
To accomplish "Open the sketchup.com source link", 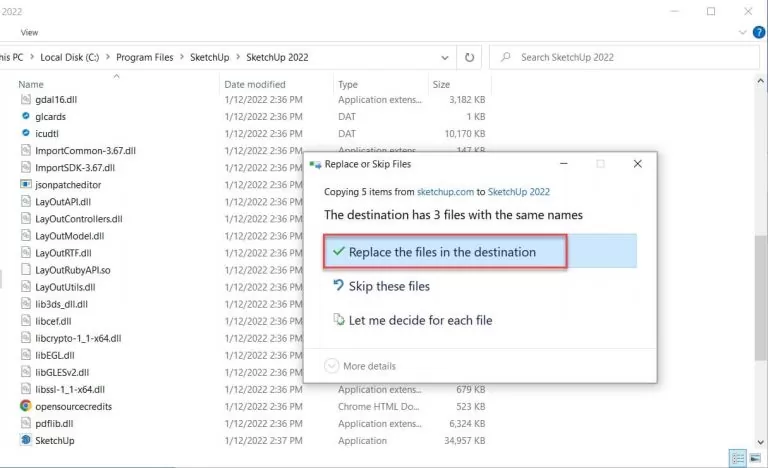I will coord(444,192).
